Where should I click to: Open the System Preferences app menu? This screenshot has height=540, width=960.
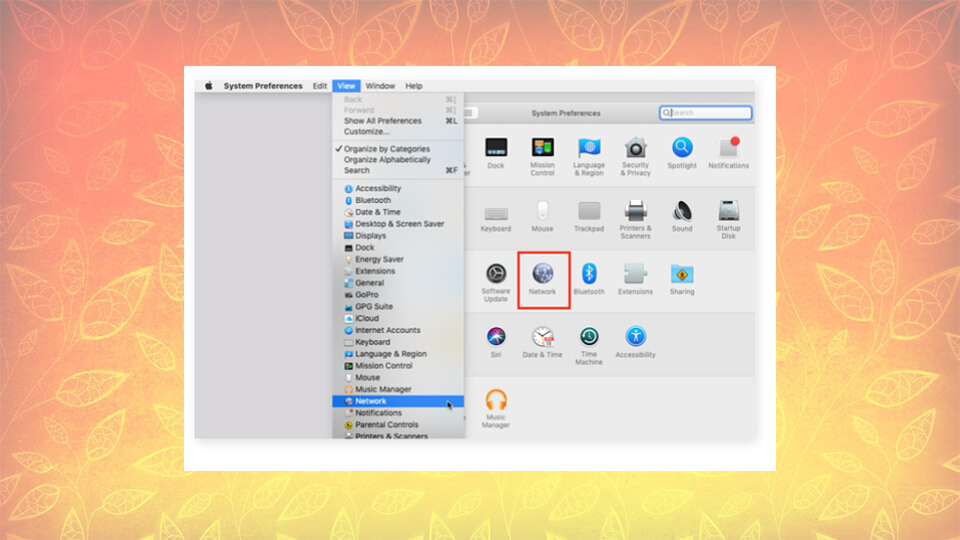click(x=263, y=86)
